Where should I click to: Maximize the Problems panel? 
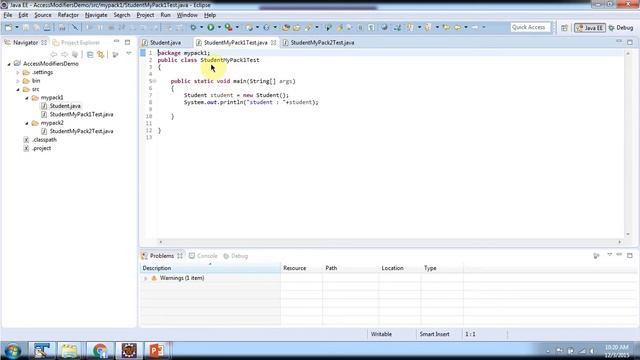(x=630, y=256)
